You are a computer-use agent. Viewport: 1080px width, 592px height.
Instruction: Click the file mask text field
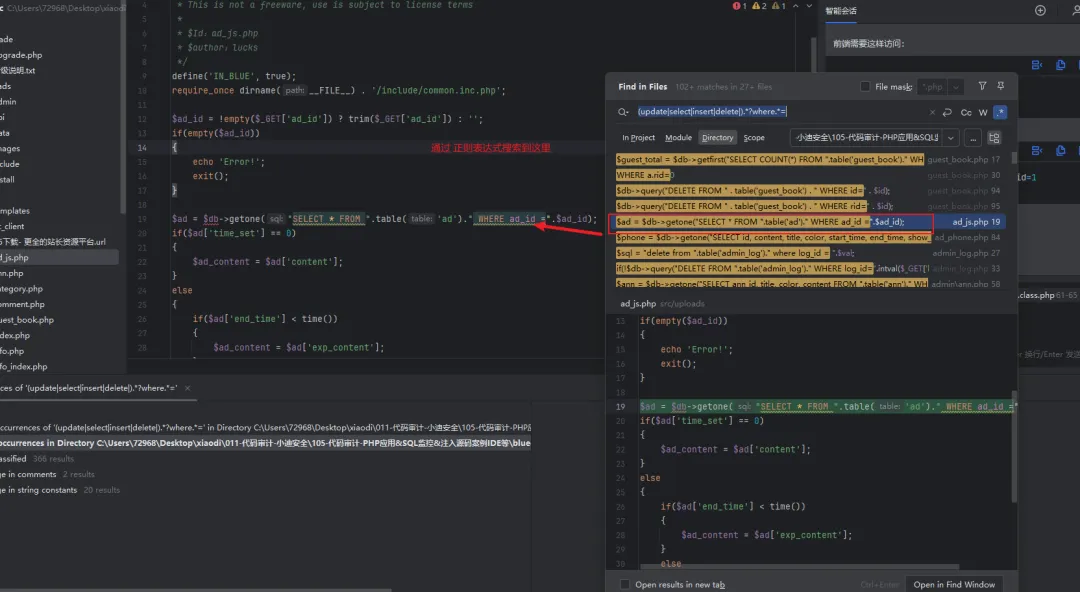tap(933, 87)
